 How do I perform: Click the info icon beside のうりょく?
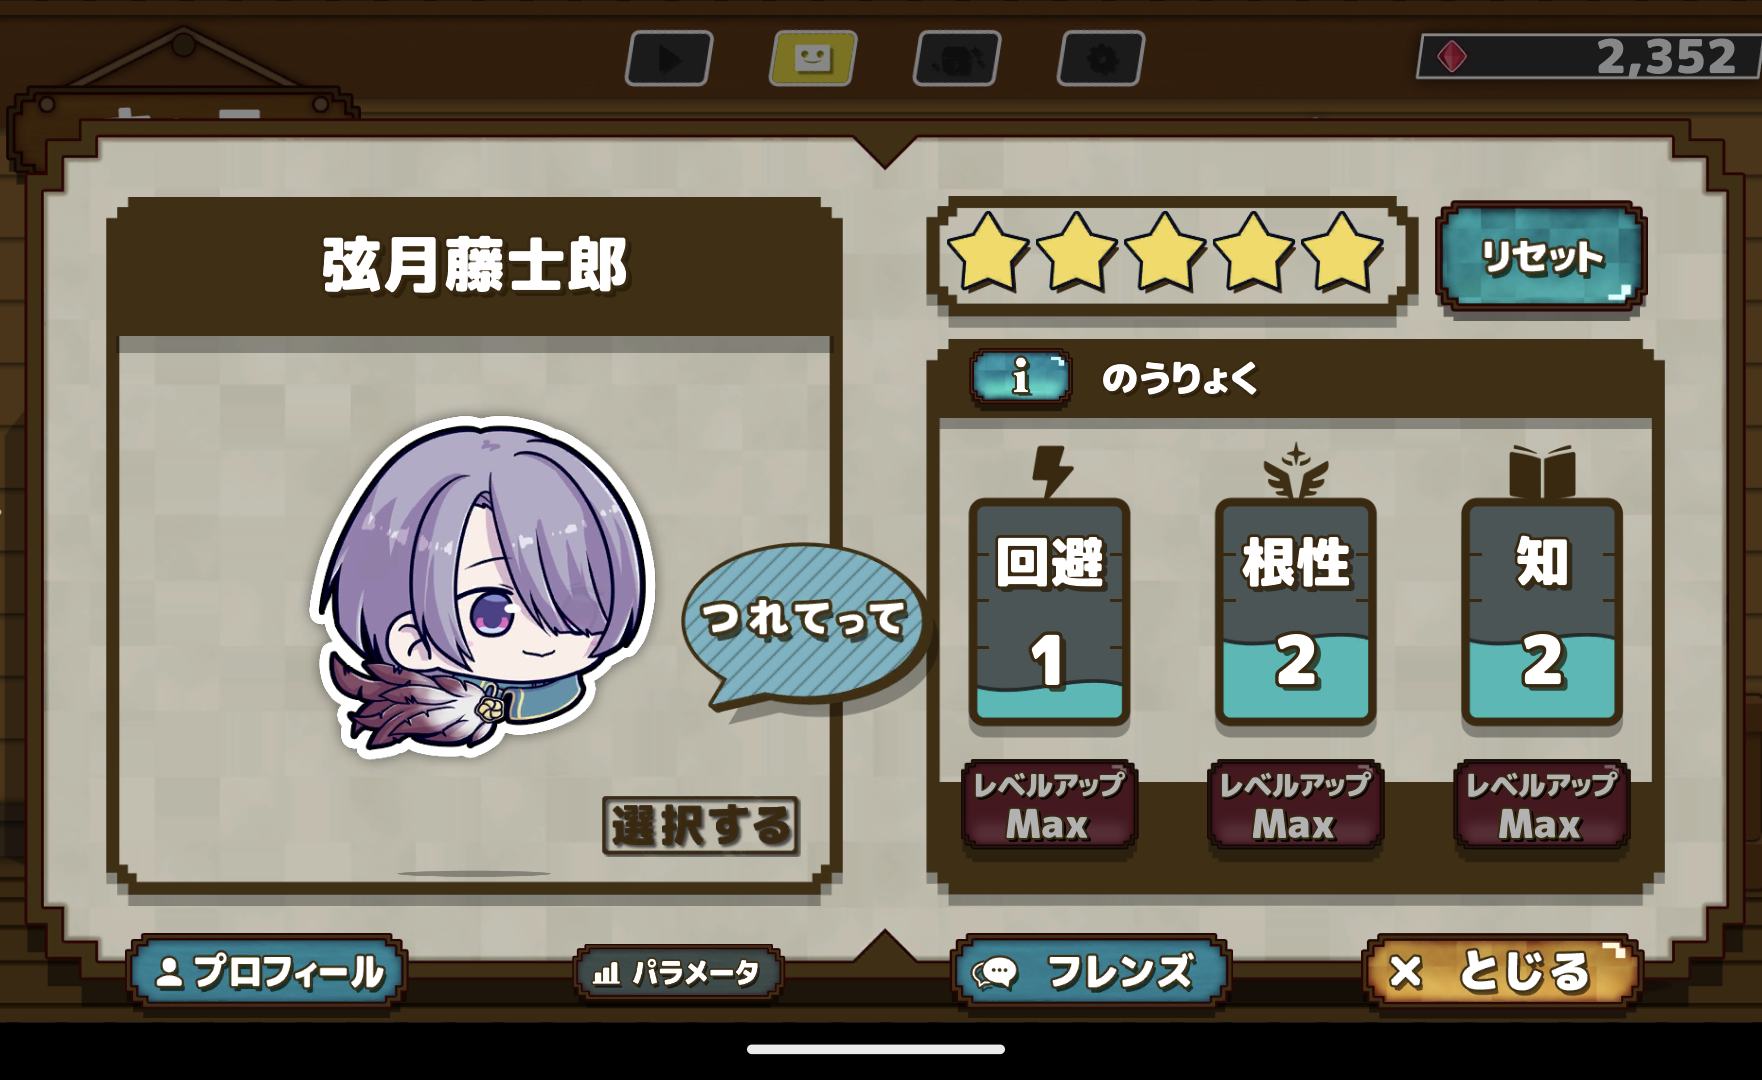pos(1020,378)
